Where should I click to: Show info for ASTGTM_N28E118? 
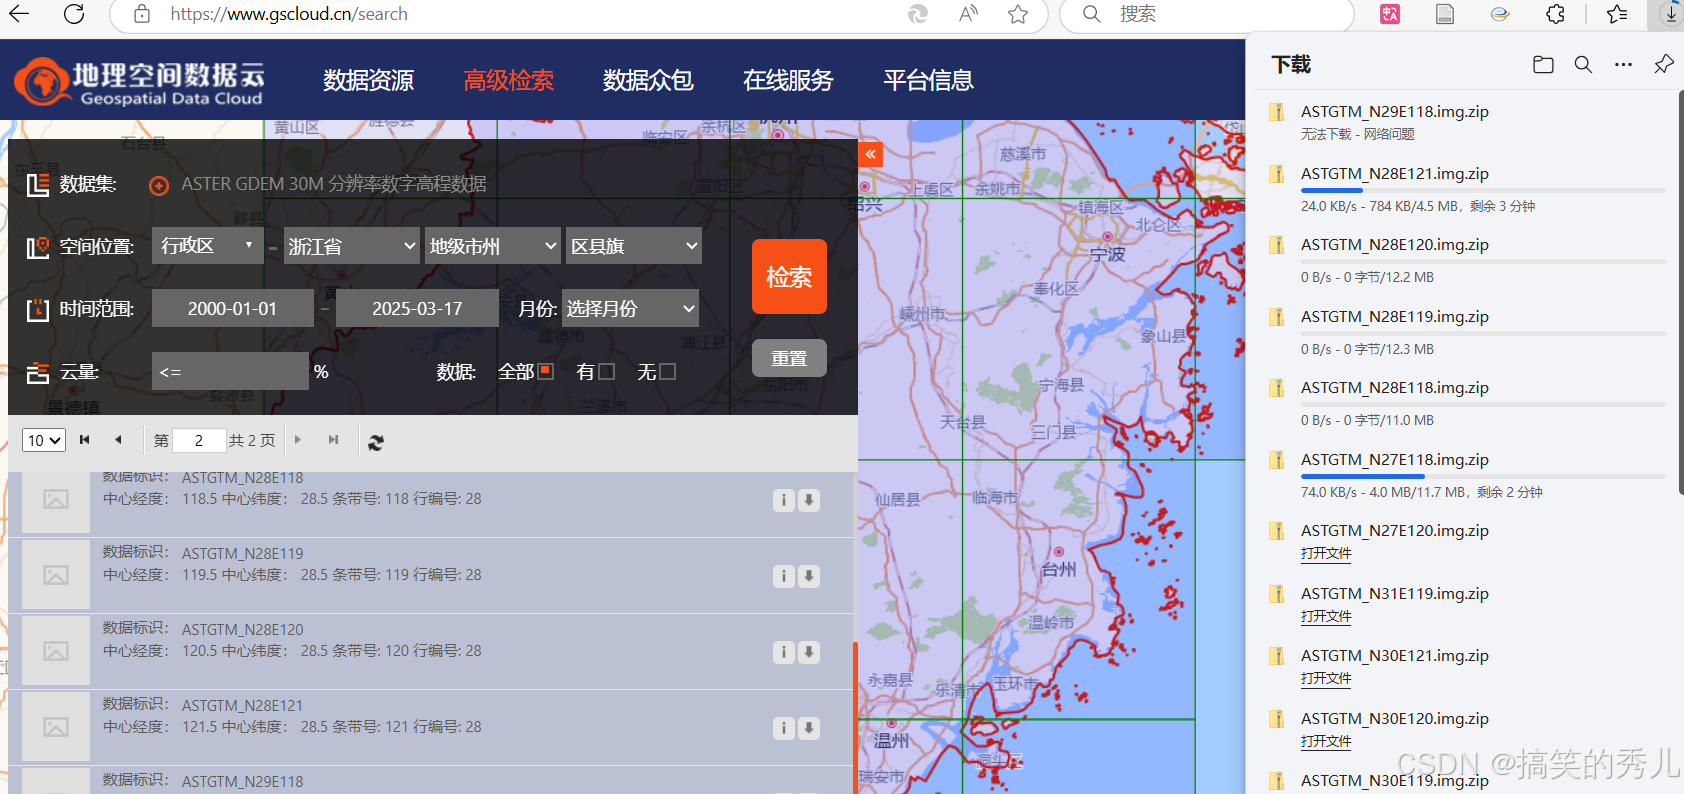[x=784, y=500]
